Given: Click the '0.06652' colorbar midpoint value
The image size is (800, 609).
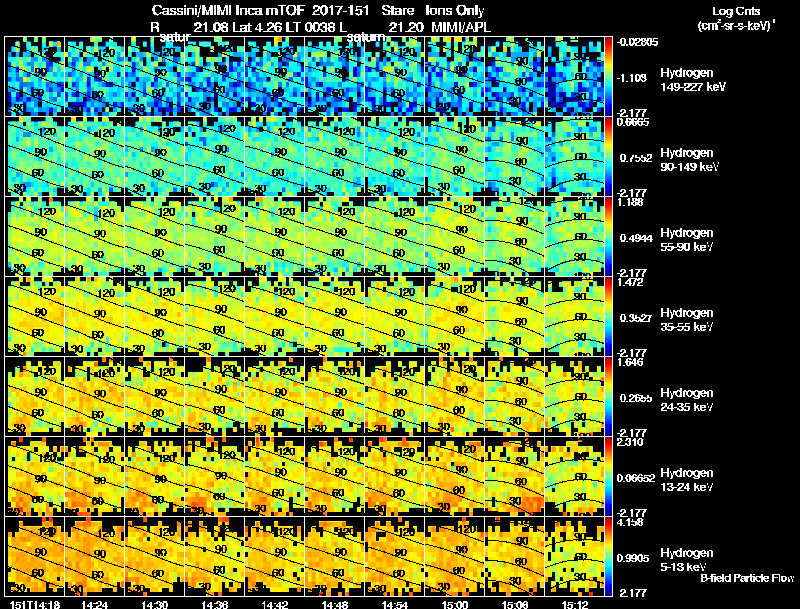Looking at the screenshot, I should point(636,478).
